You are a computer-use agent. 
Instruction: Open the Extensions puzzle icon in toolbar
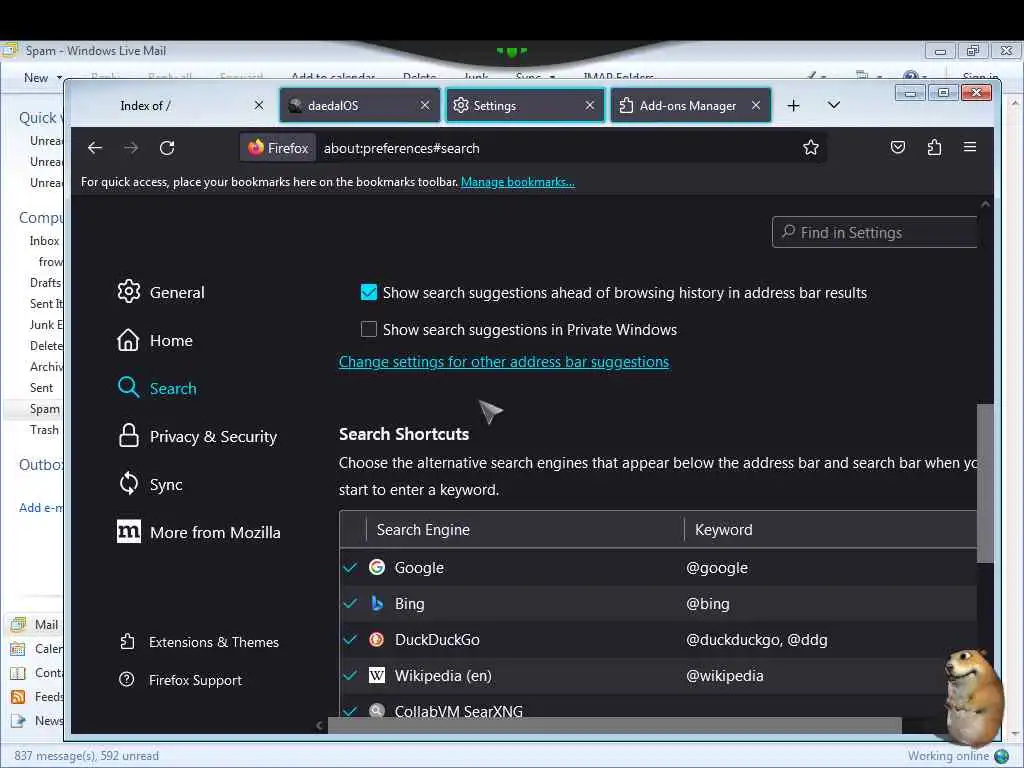[935, 148]
